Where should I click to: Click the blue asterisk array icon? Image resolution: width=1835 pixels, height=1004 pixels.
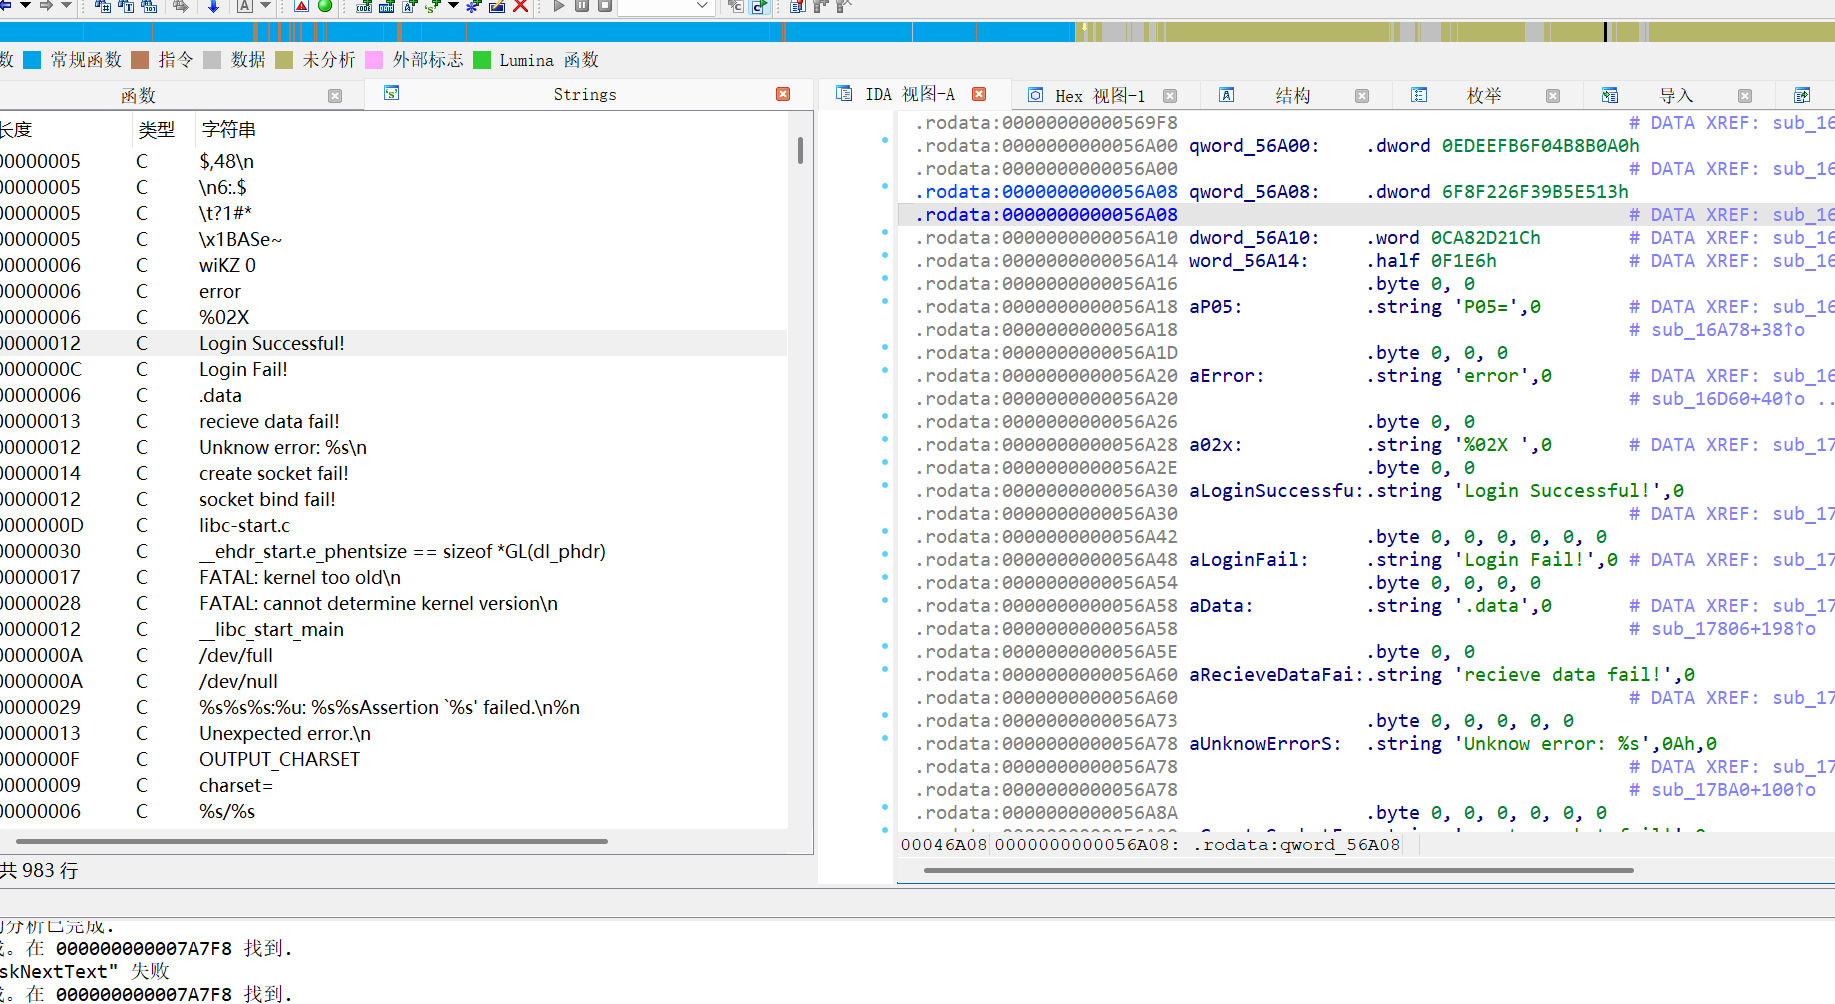click(x=473, y=6)
